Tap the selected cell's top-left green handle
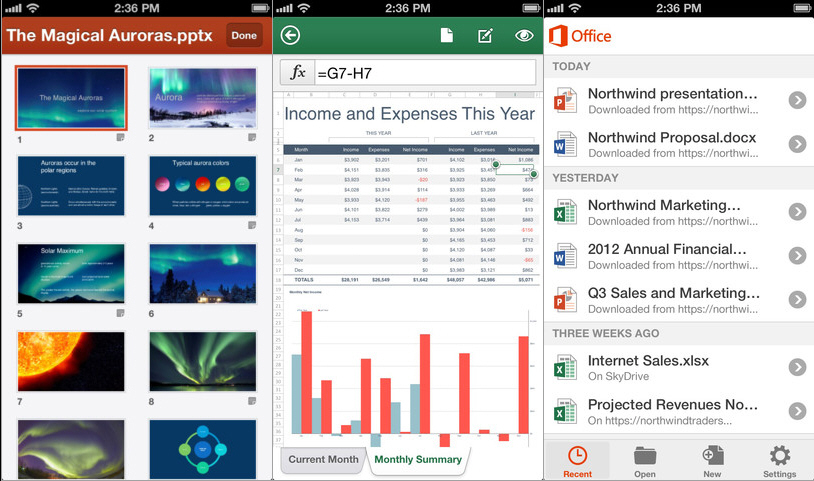 point(496,164)
